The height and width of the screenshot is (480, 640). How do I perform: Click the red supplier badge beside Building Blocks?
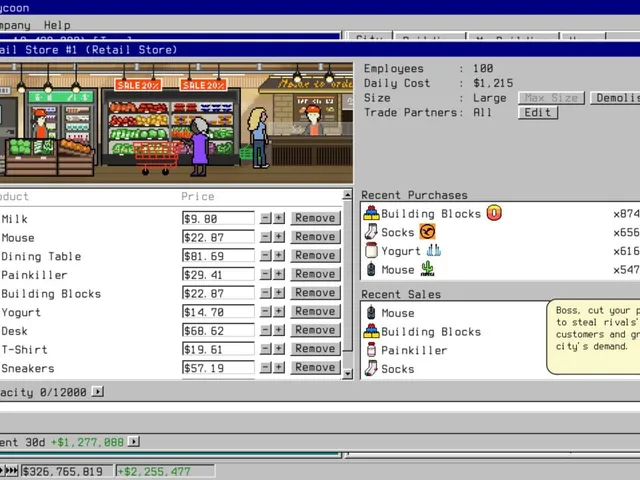pos(494,213)
